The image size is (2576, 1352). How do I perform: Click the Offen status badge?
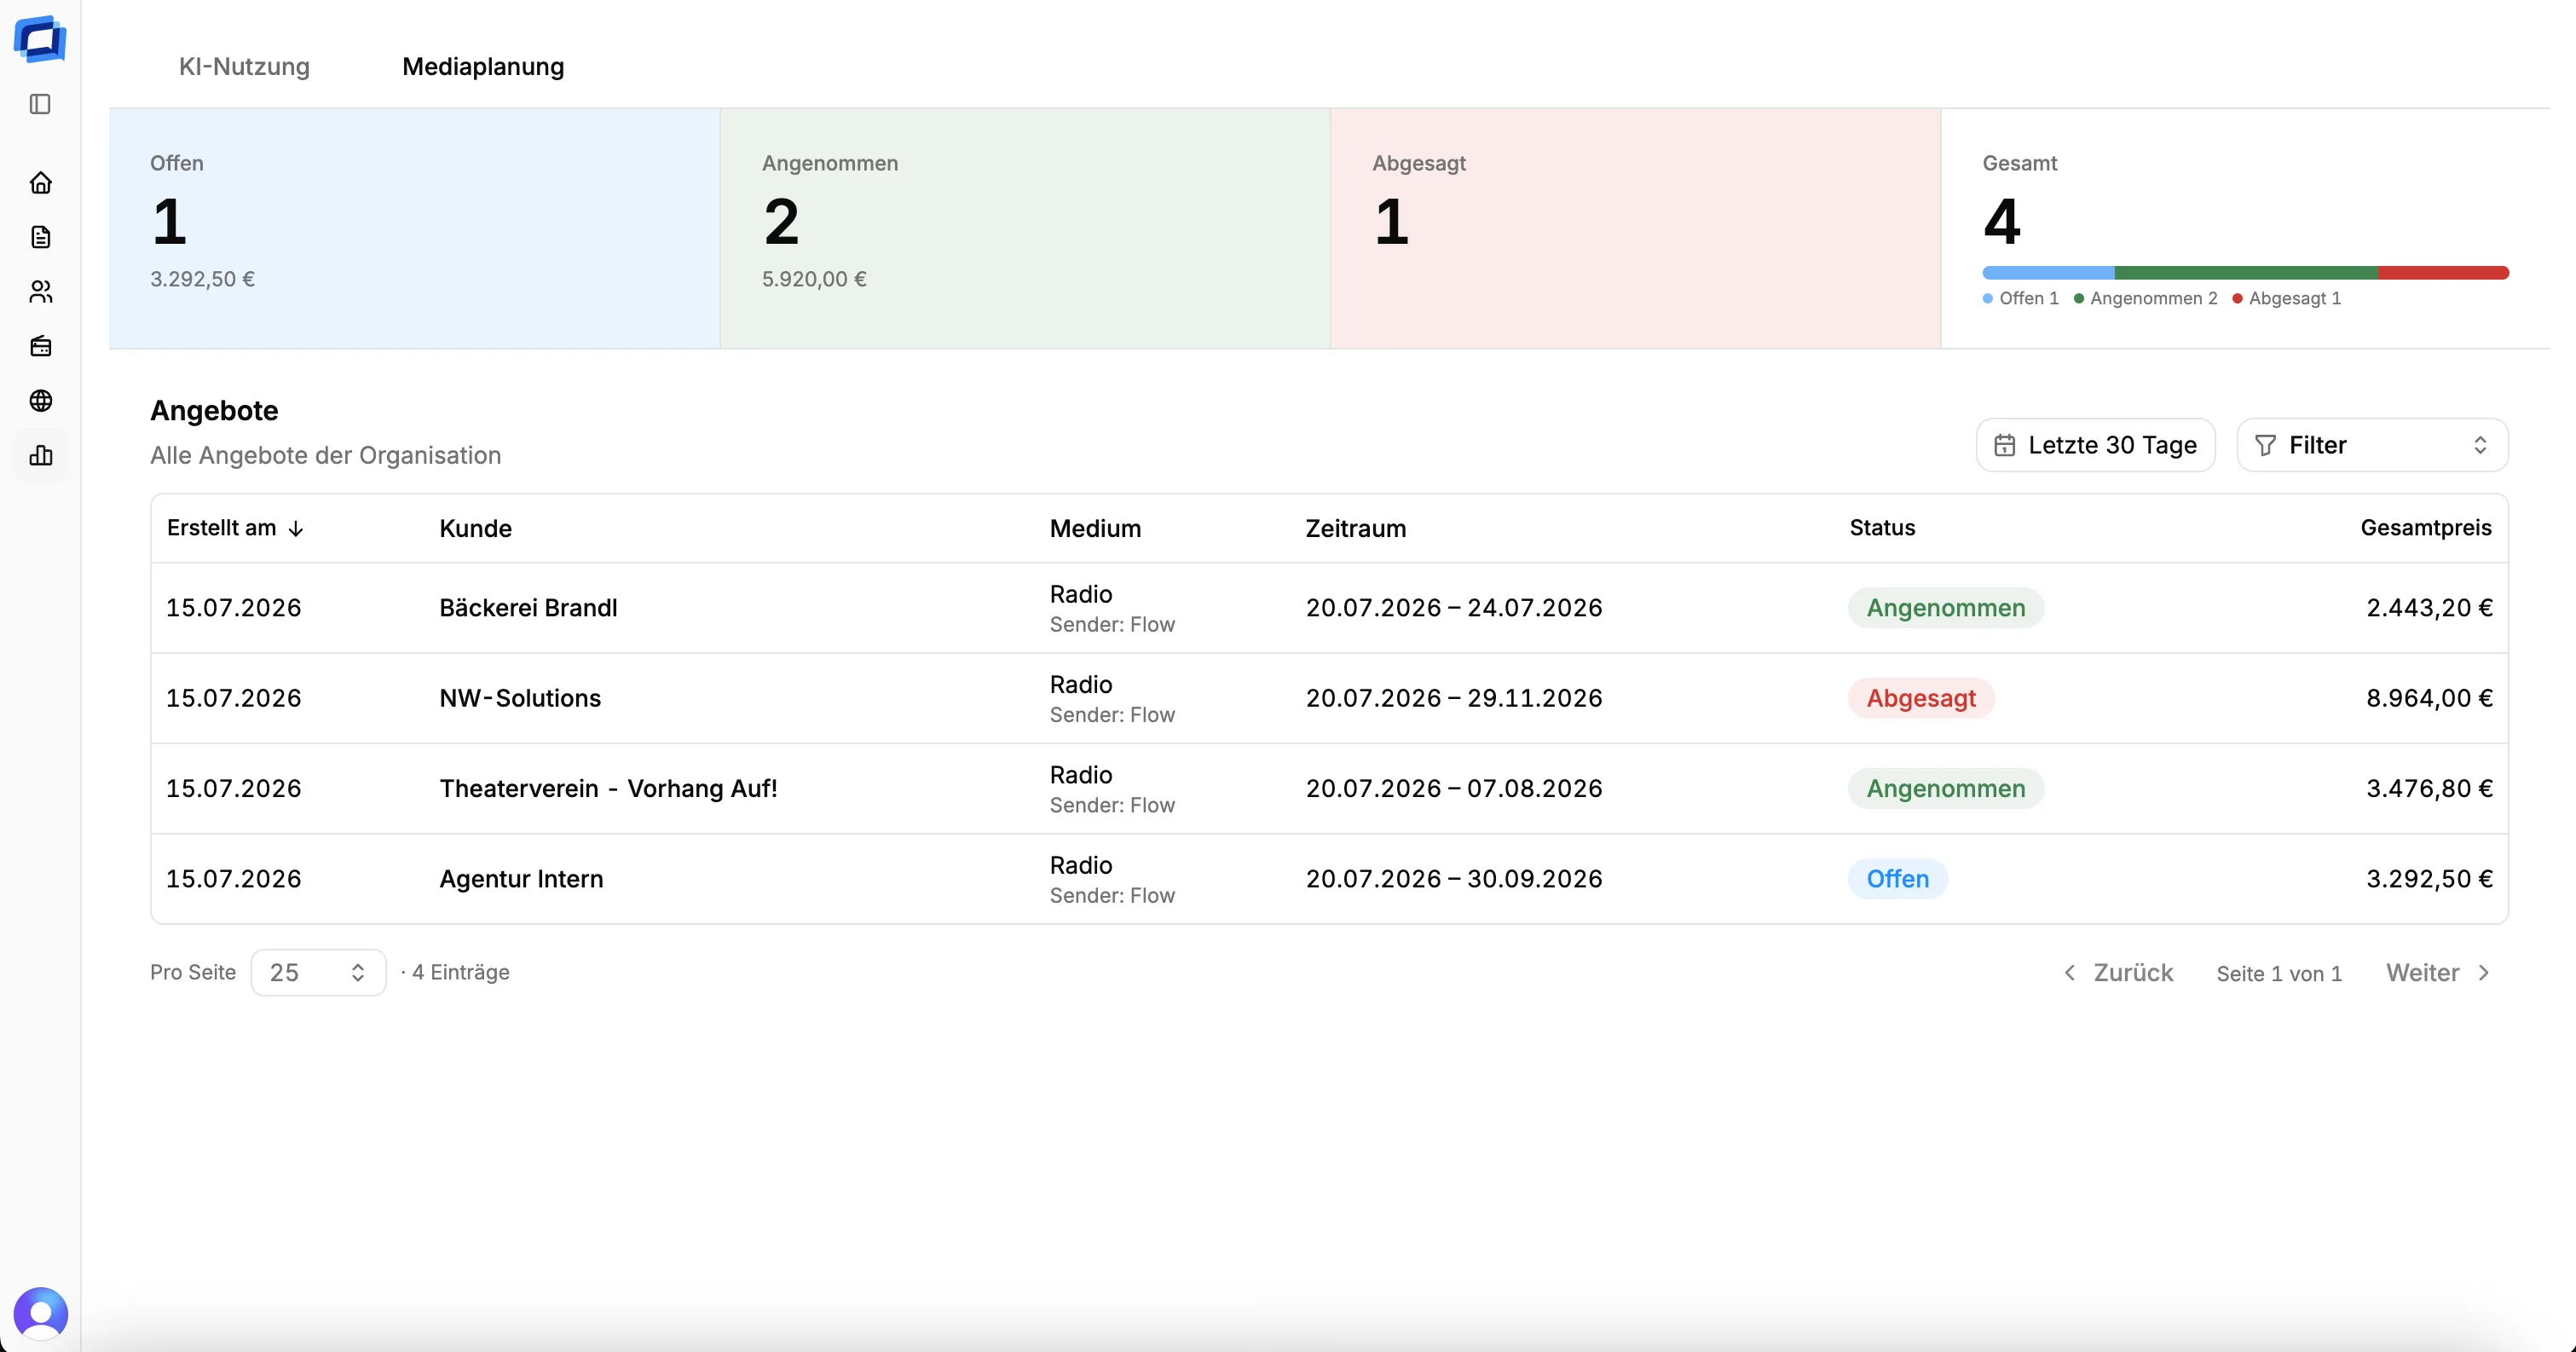pyautogui.click(x=1897, y=879)
